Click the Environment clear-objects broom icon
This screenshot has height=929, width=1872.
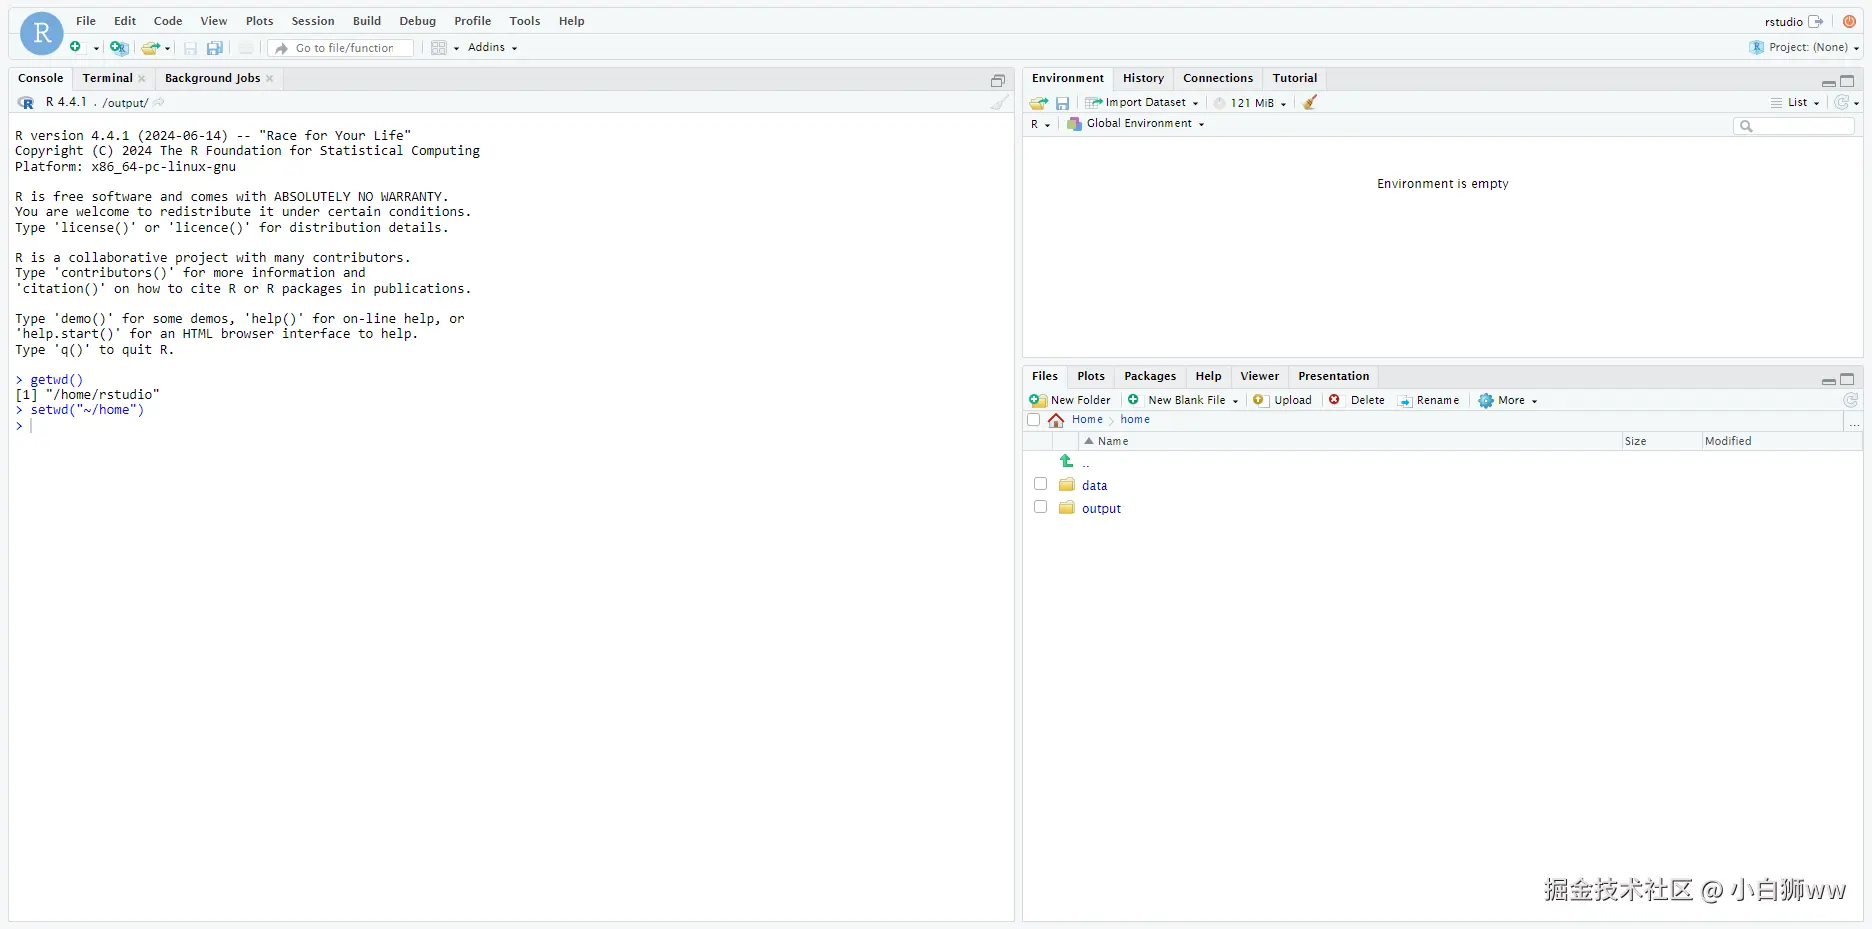coord(1310,102)
